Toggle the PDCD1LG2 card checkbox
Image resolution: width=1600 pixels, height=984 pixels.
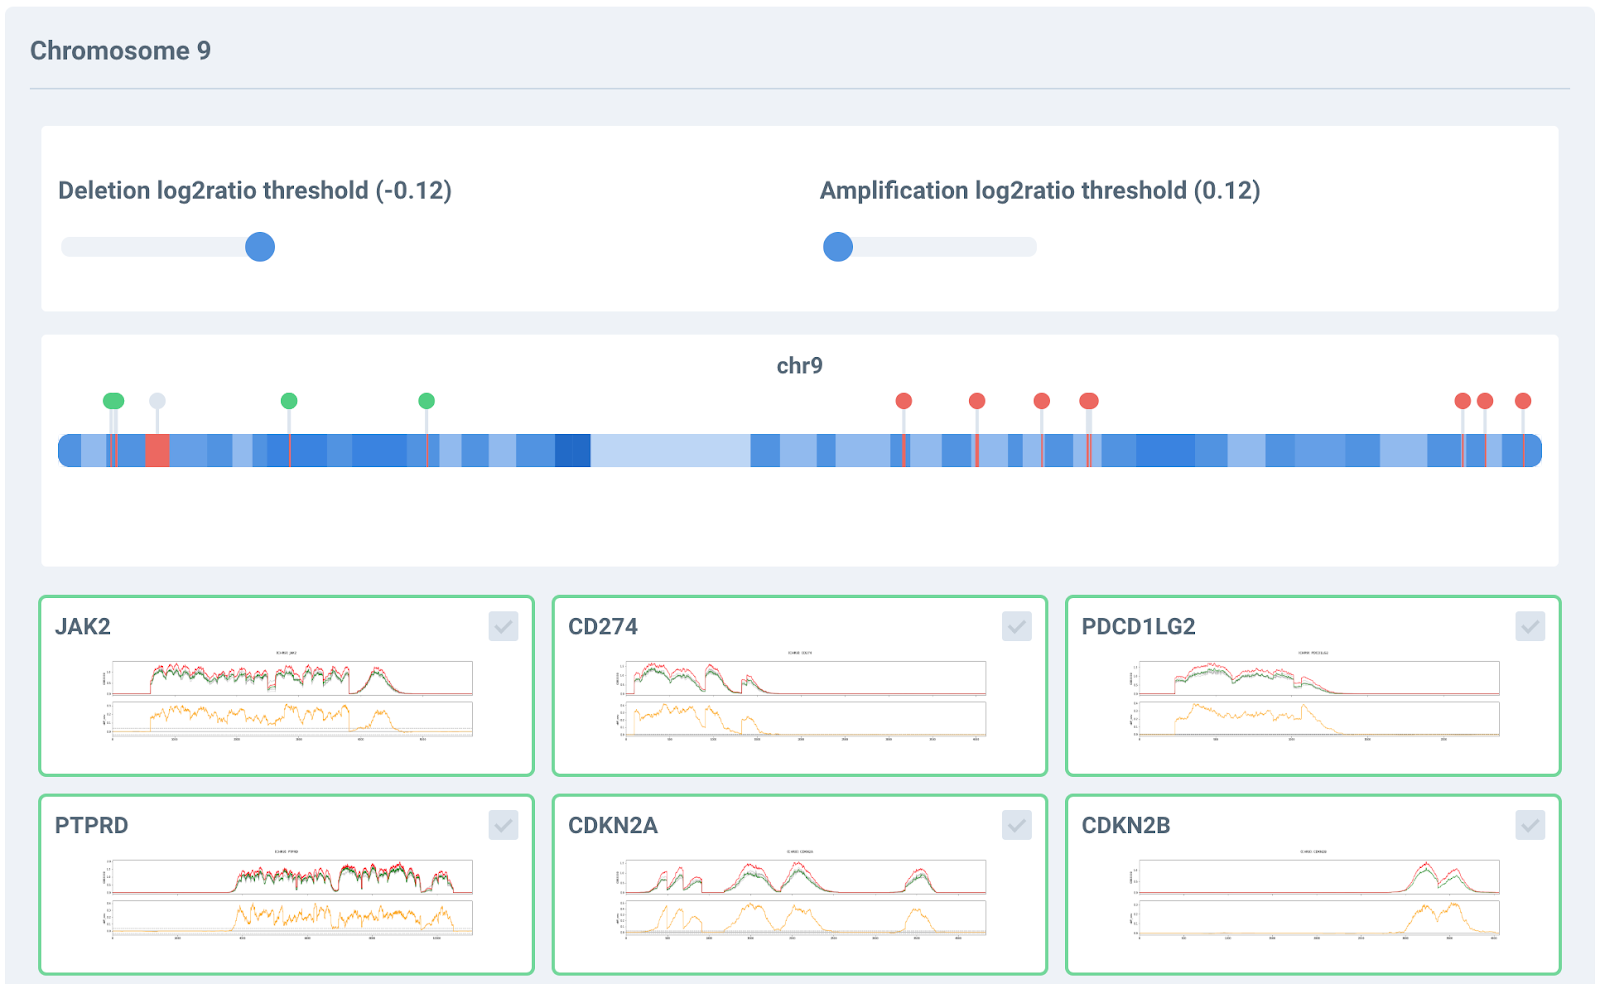(x=1530, y=626)
